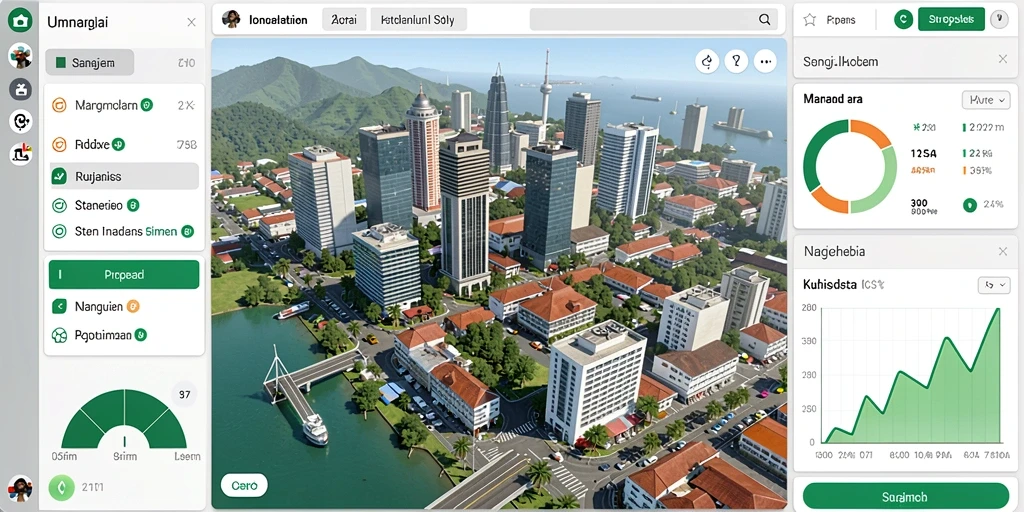Select the Stanetieo radio option
The height and width of the screenshot is (512, 1024).
click(x=59, y=206)
